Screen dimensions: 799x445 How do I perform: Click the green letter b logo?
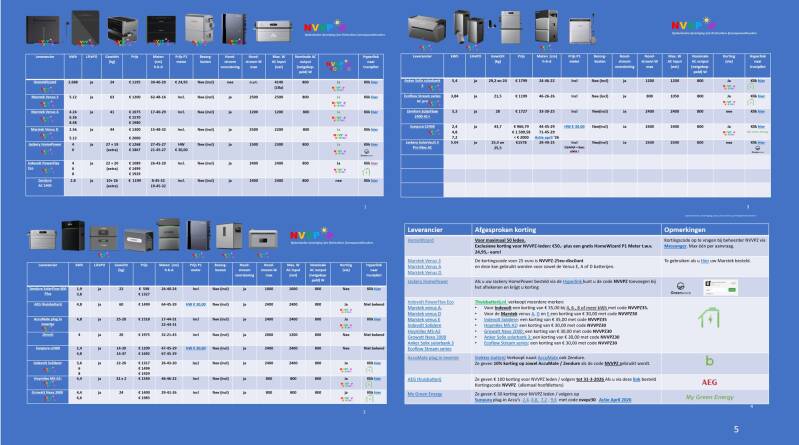click(709, 361)
